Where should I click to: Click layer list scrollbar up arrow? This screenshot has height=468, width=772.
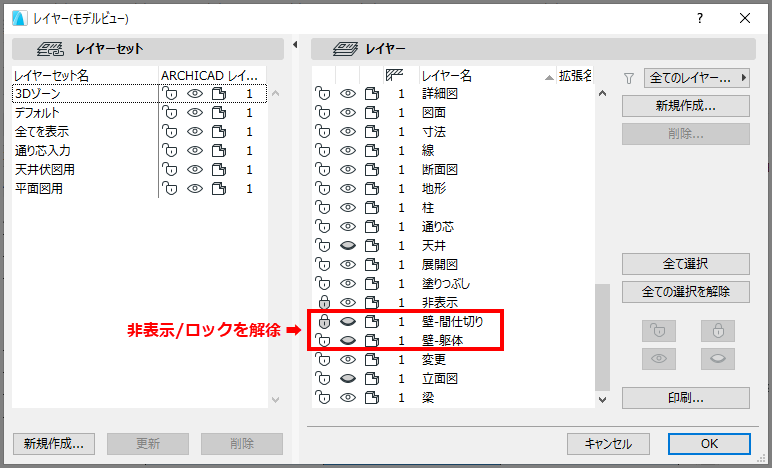click(x=602, y=94)
